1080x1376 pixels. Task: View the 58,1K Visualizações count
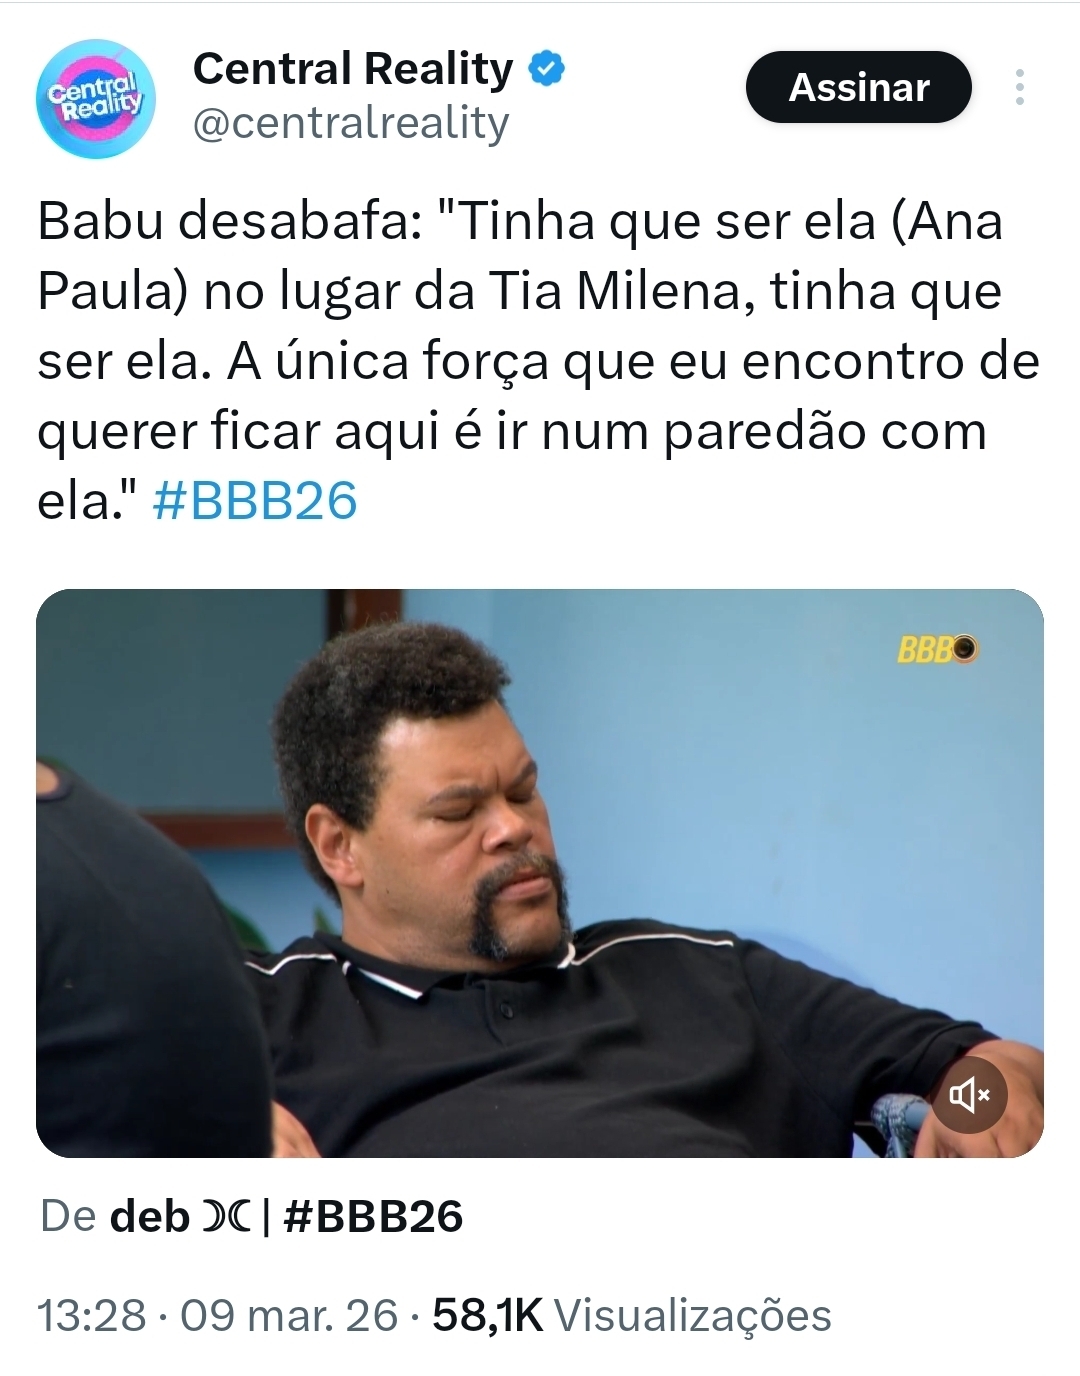click(632, 1315)
